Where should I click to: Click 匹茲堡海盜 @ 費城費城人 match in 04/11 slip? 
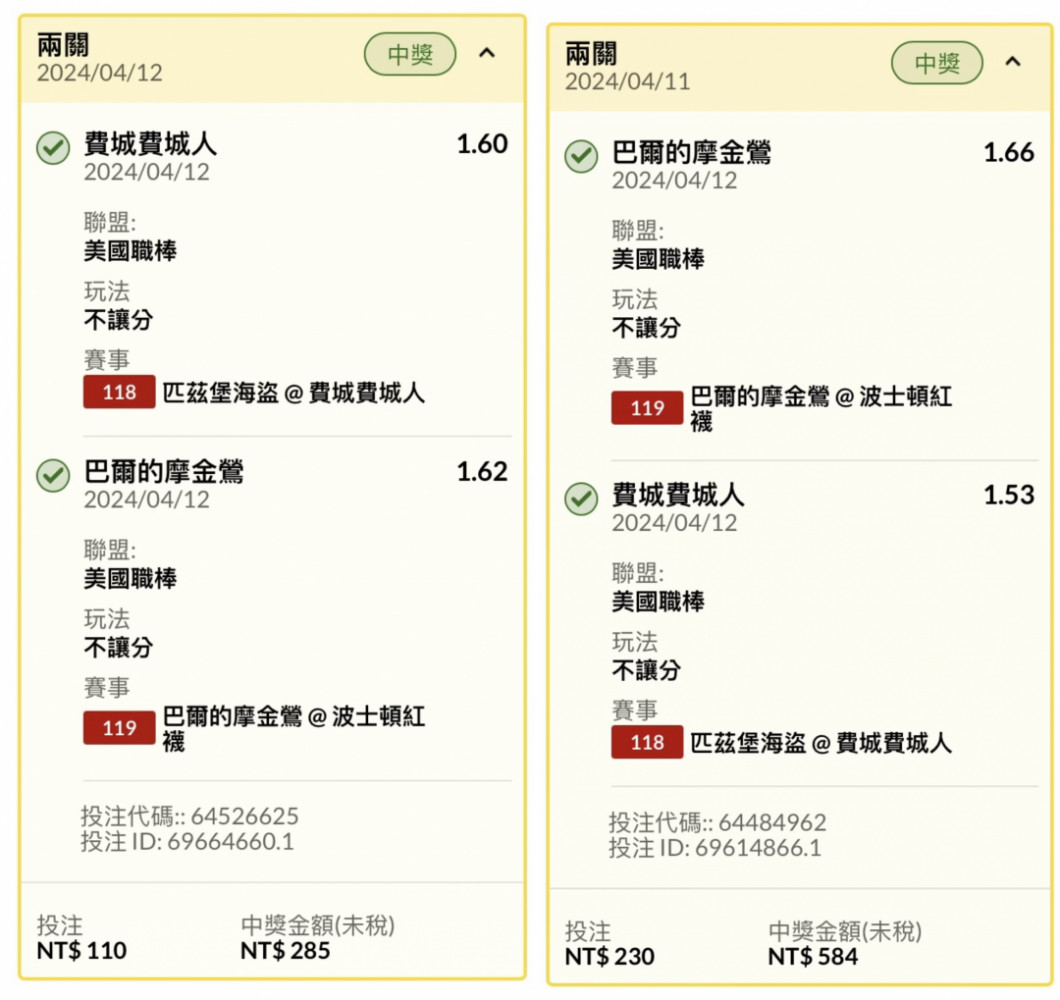point(821,742)
